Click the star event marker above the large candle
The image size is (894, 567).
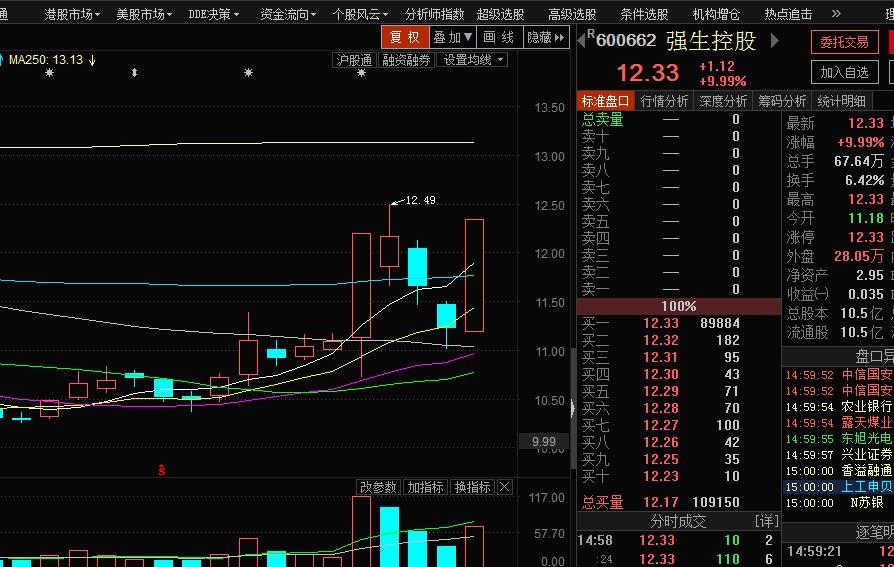[x=361, y=72]
